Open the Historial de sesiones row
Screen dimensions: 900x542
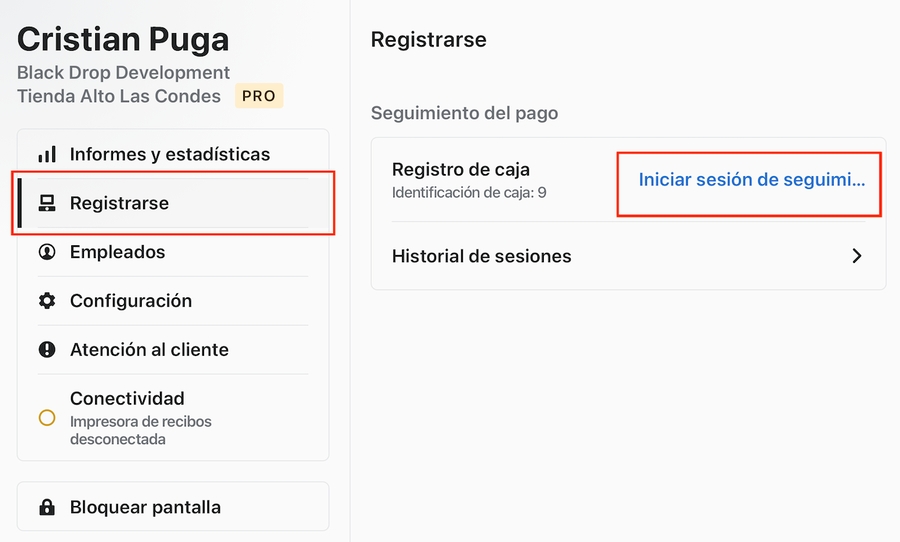[x=482, y=256]
